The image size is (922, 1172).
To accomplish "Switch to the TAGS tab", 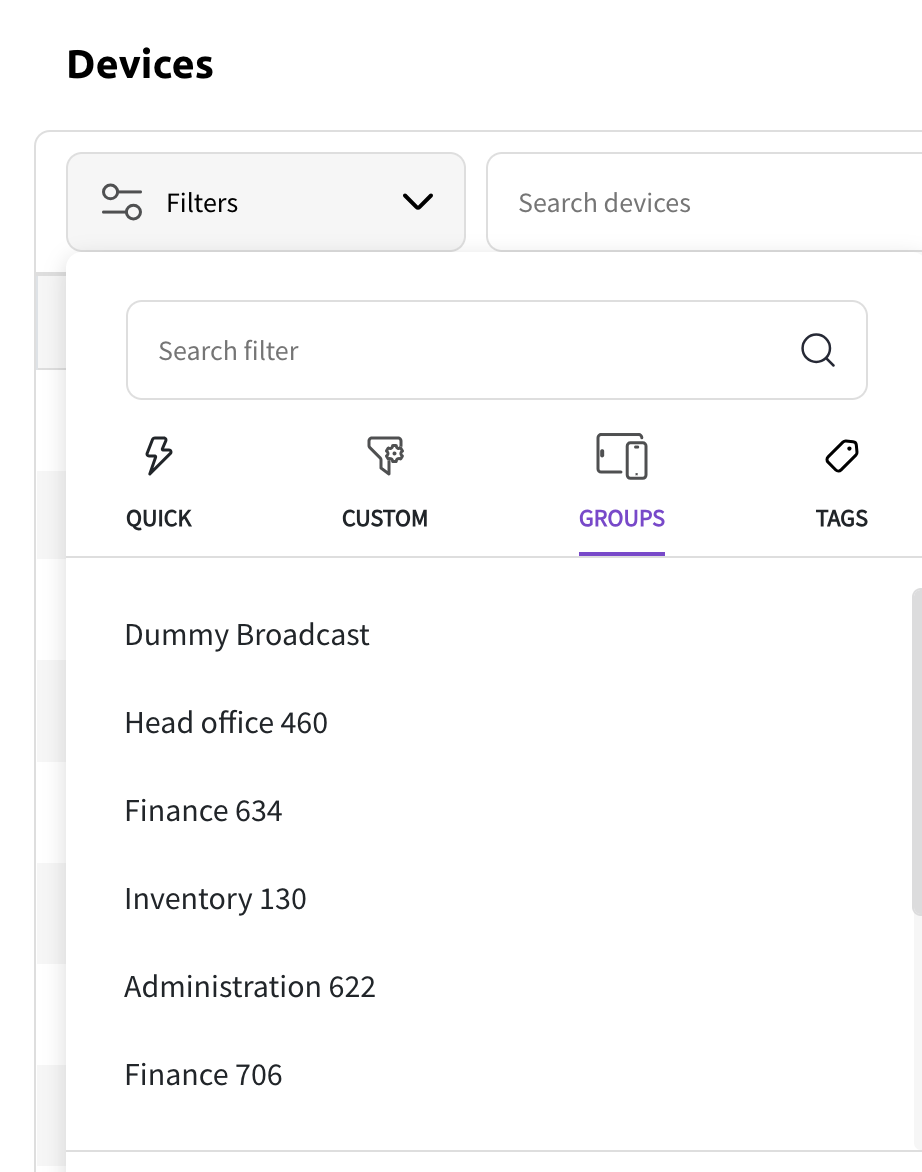I will coord(841,518).
